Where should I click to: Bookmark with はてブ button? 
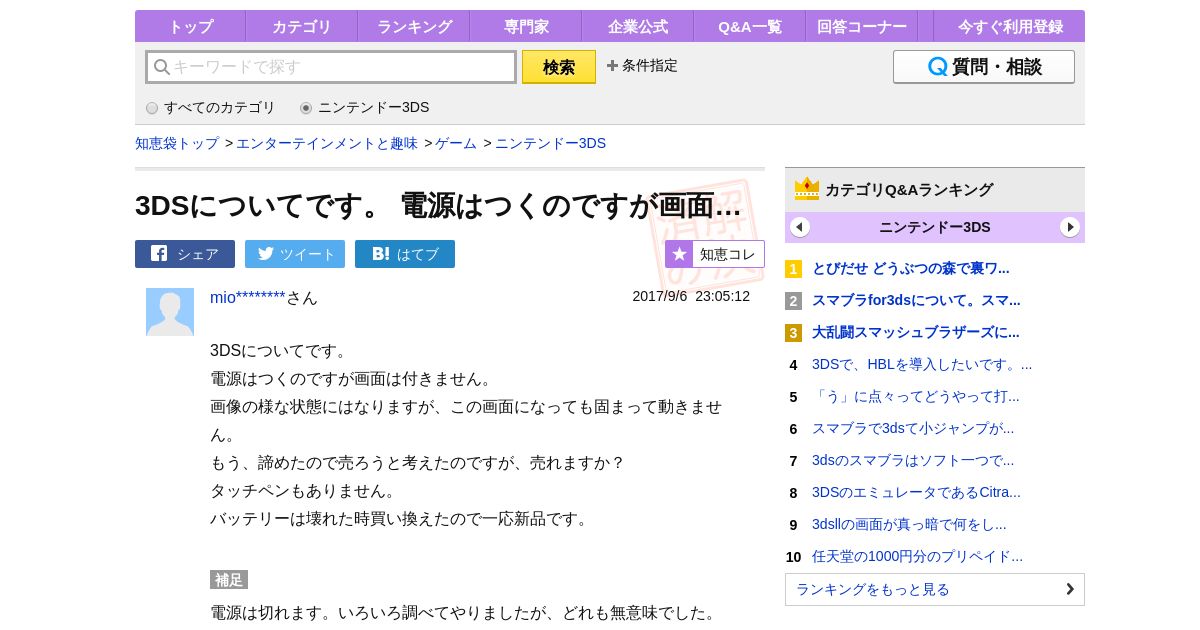[405, 254]
